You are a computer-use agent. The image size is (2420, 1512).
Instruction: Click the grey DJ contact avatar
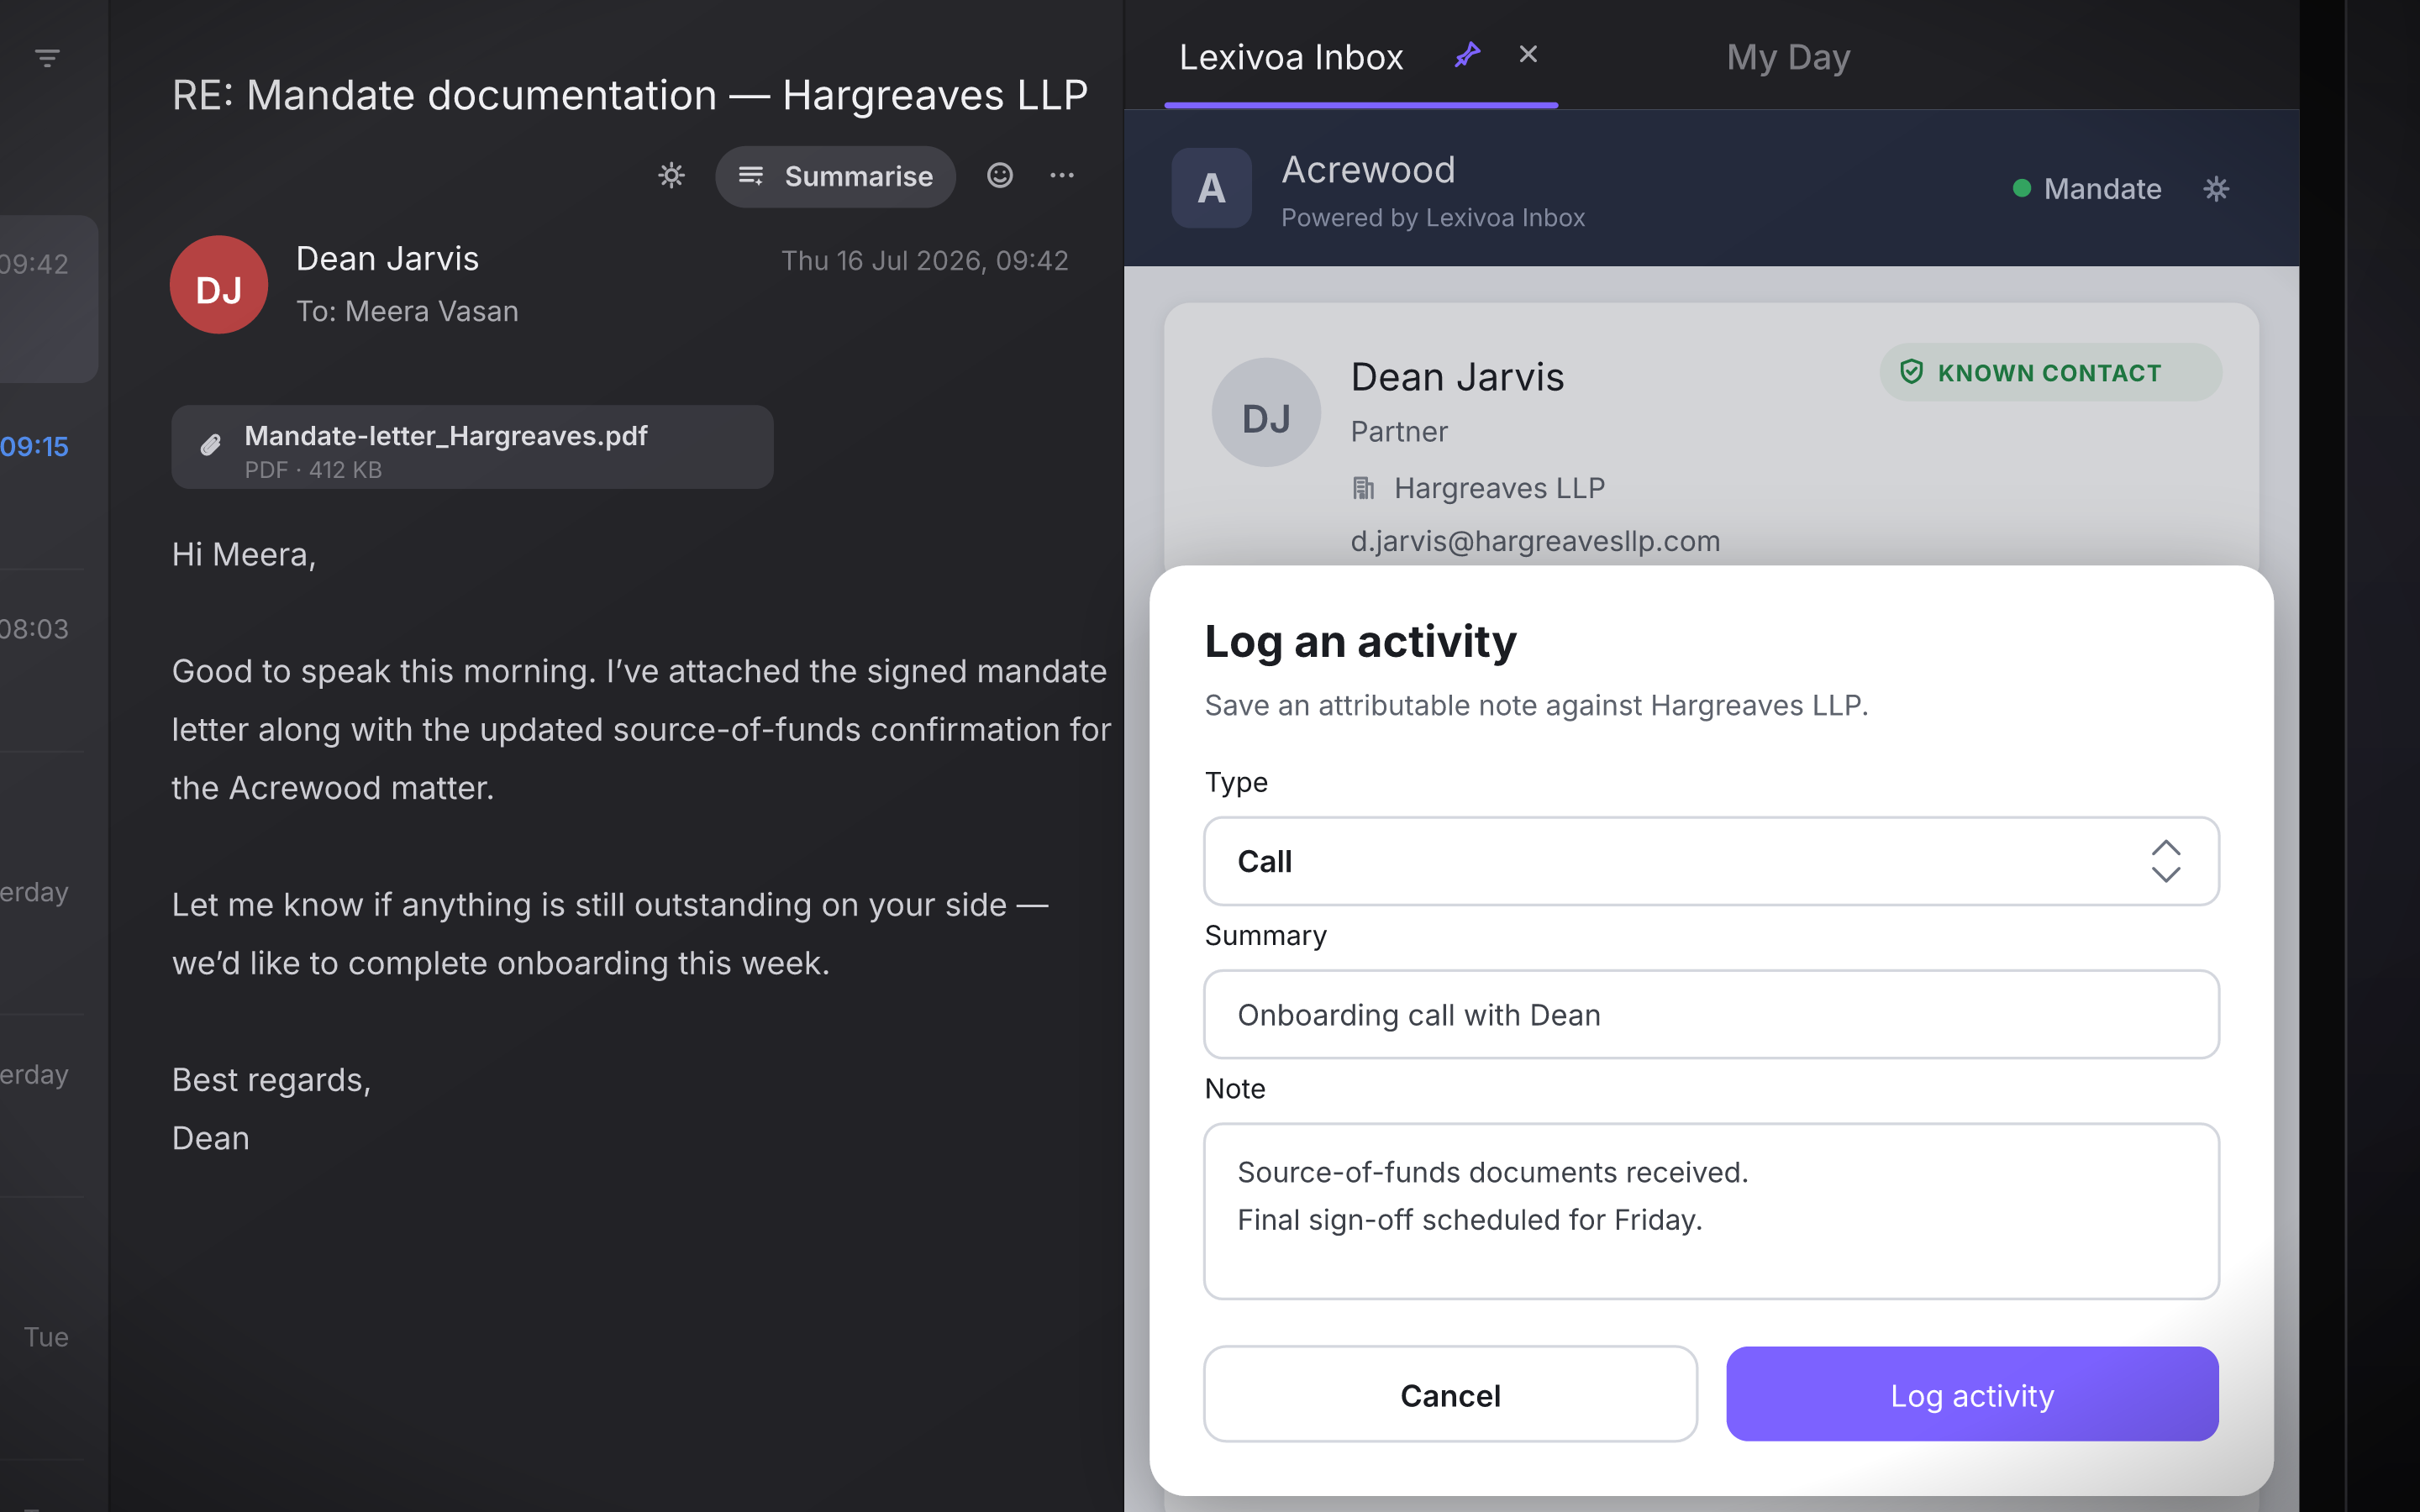click(x=1266, y=413)
